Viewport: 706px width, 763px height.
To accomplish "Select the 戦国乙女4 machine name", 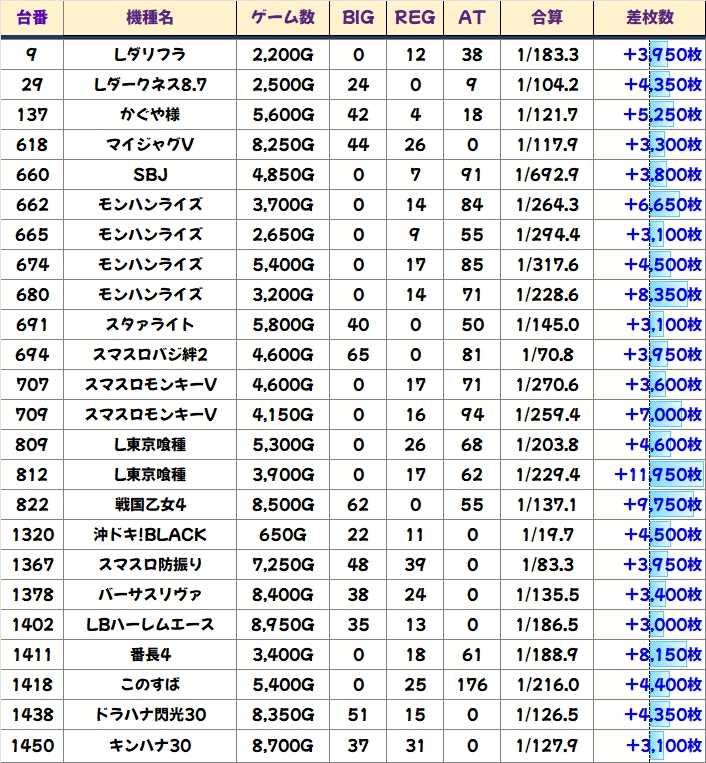I will [x=150, y=505].
